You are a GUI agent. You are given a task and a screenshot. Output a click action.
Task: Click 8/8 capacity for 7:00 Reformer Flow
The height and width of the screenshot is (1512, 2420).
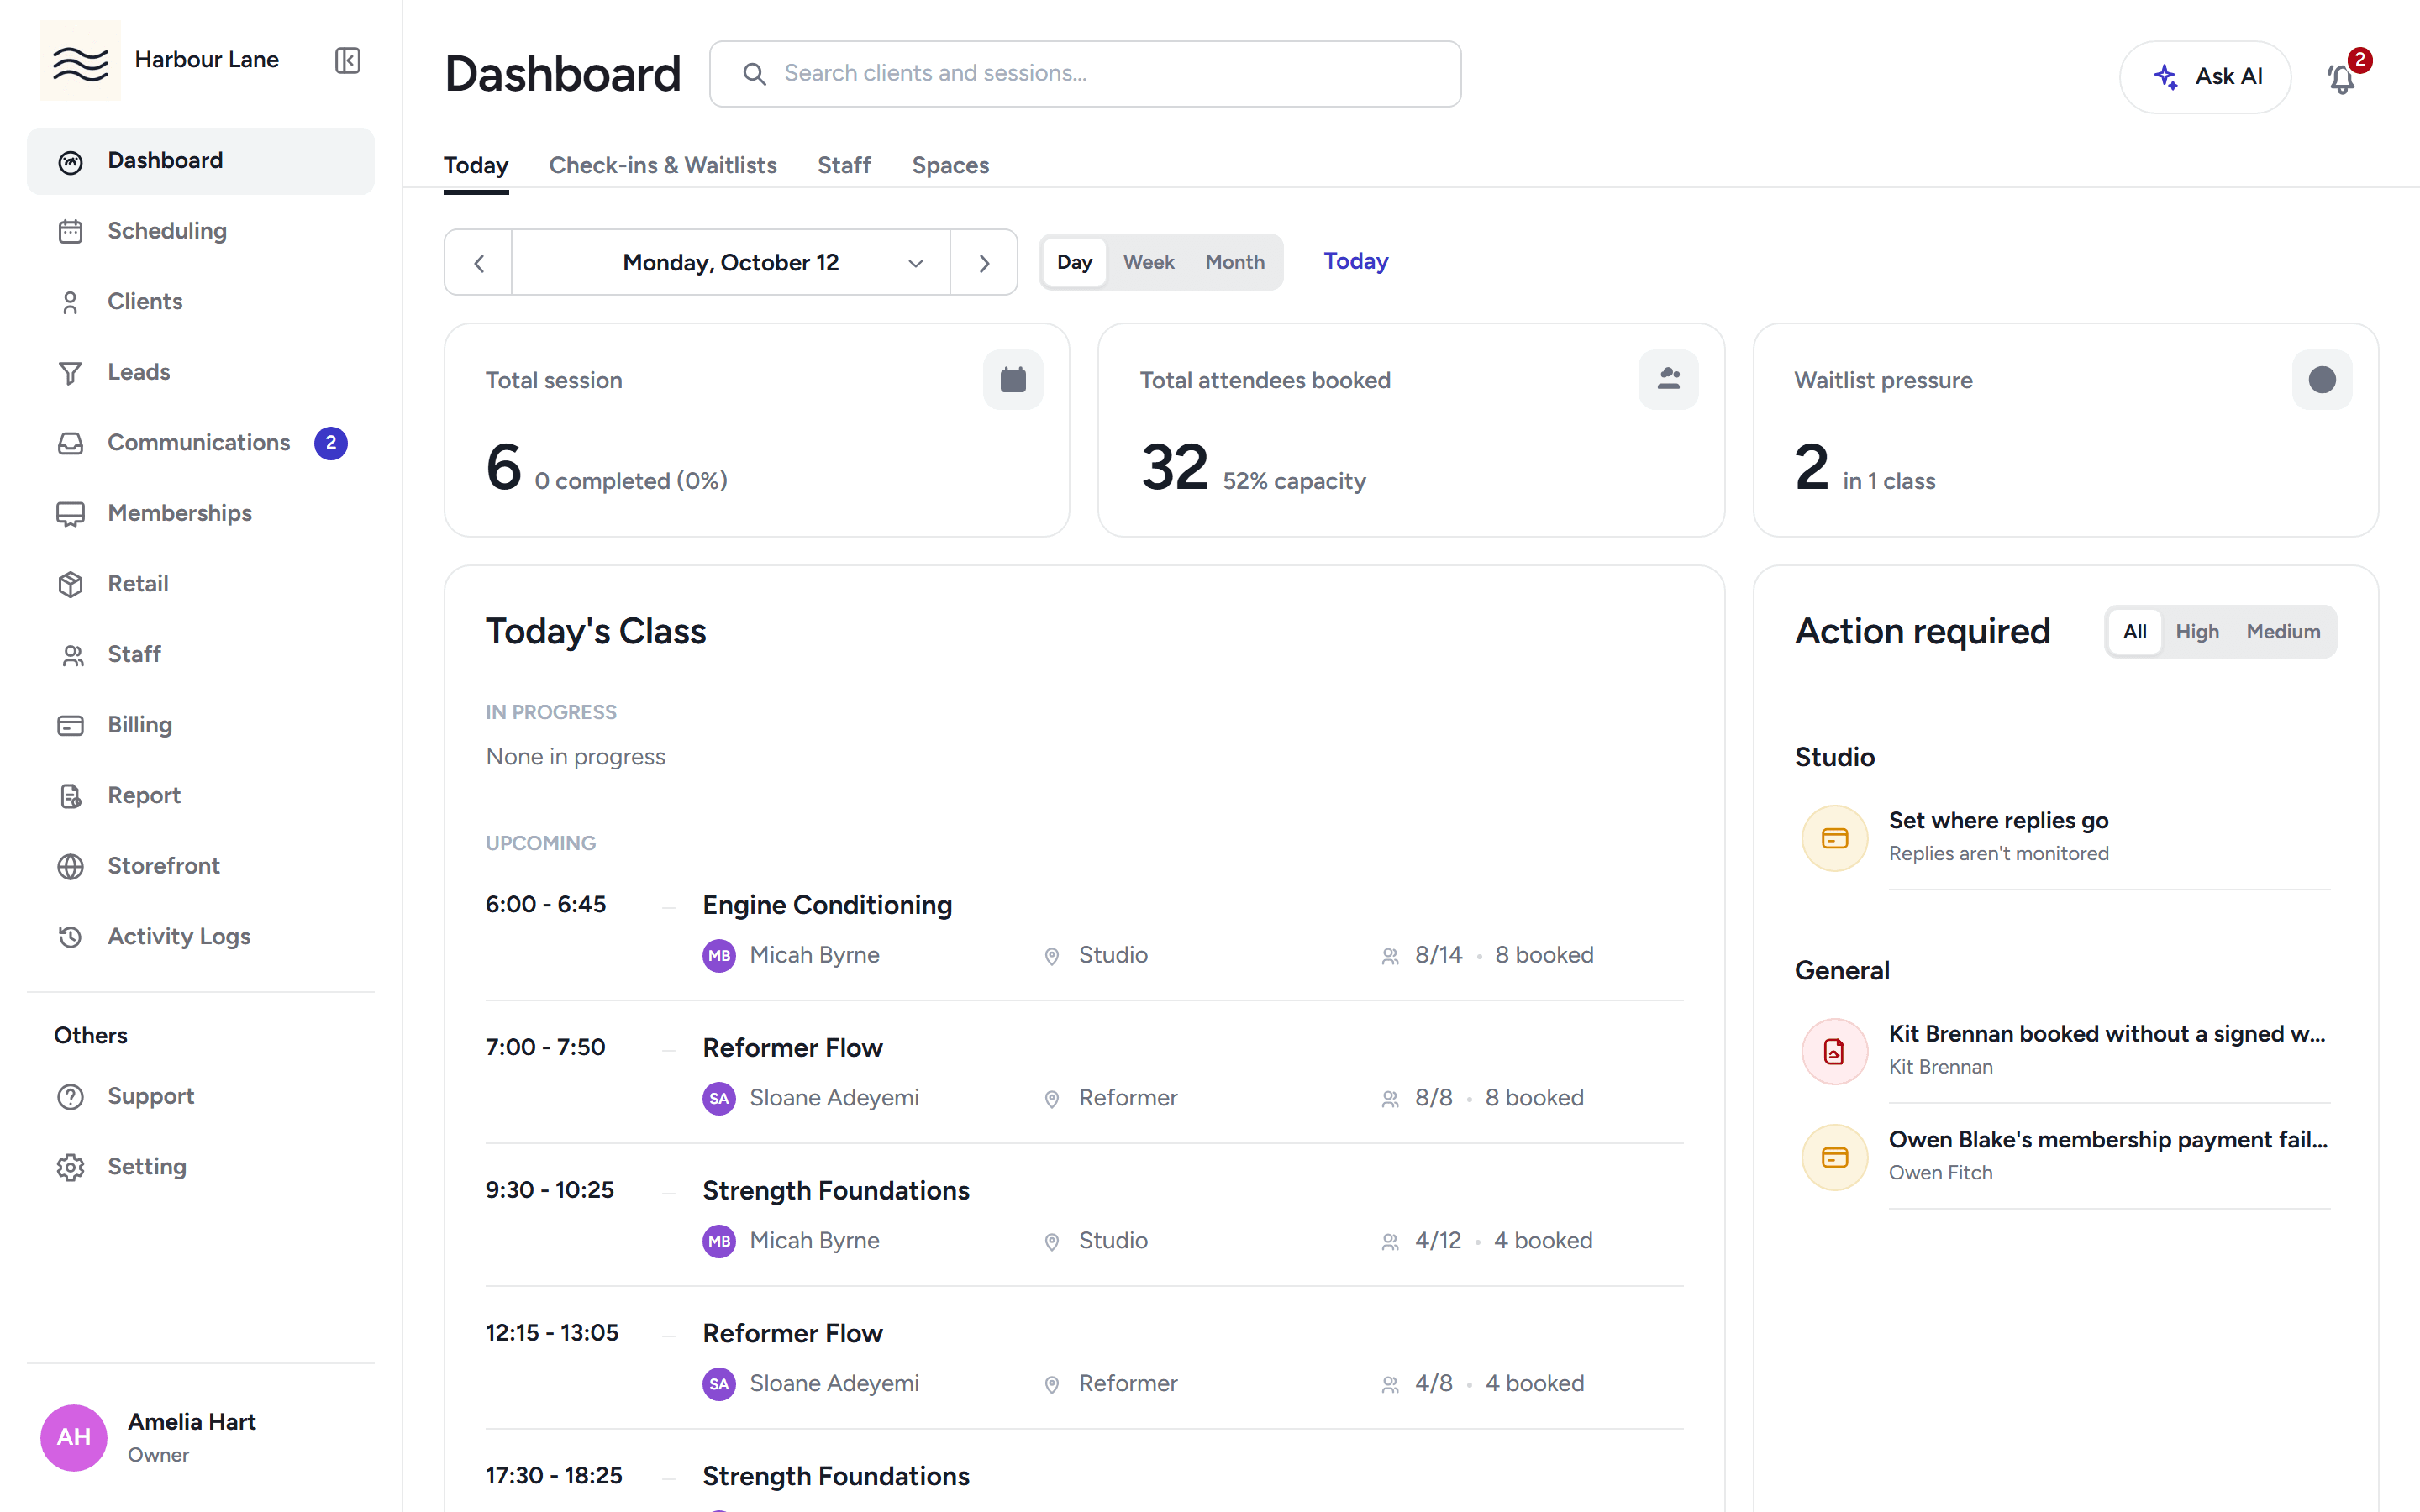1433,1099
